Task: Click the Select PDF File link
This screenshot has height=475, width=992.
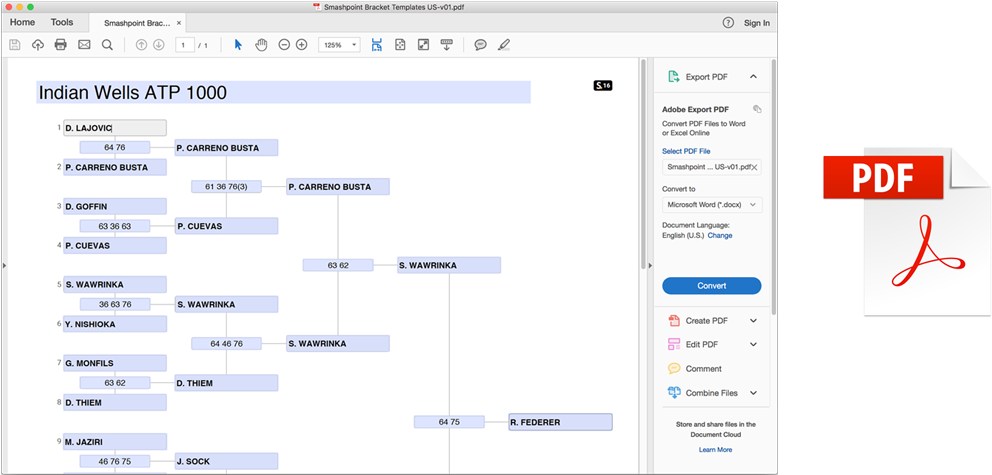Action: pos(686,151)
